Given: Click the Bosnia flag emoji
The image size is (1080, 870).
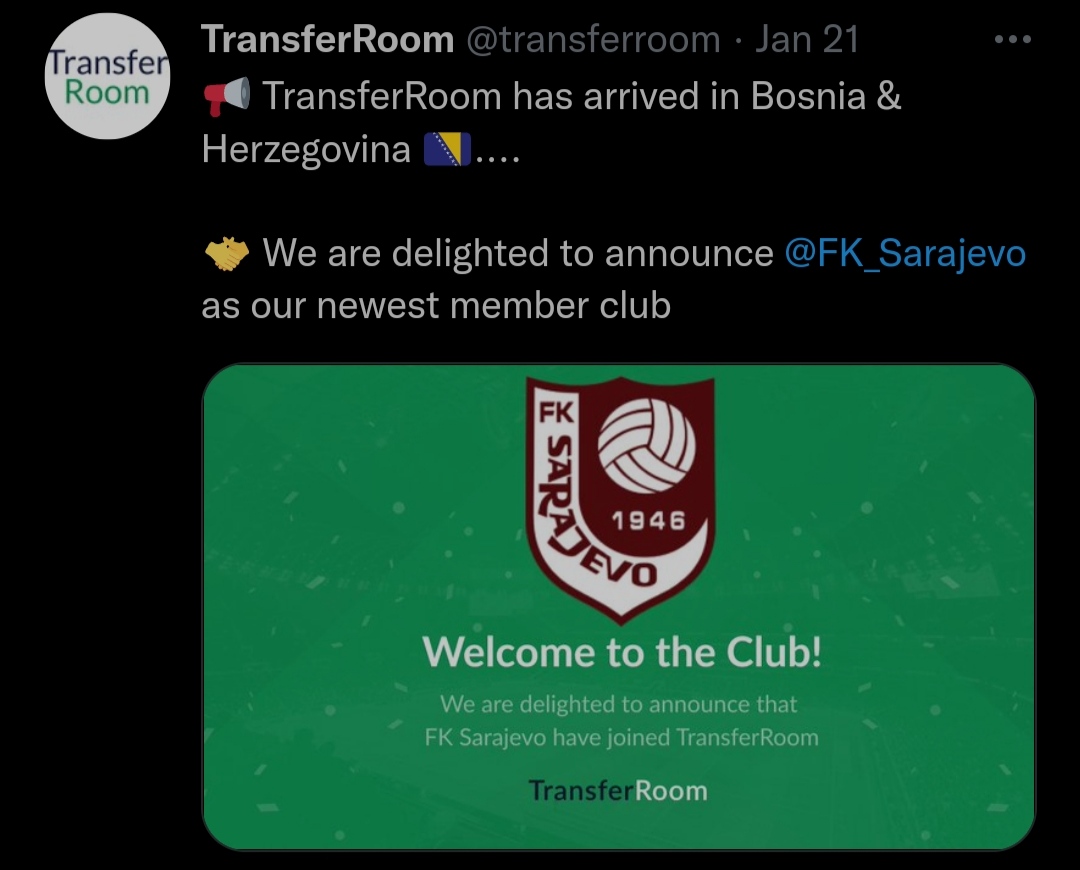Looking at the screenshot, I should pos(447,149).
